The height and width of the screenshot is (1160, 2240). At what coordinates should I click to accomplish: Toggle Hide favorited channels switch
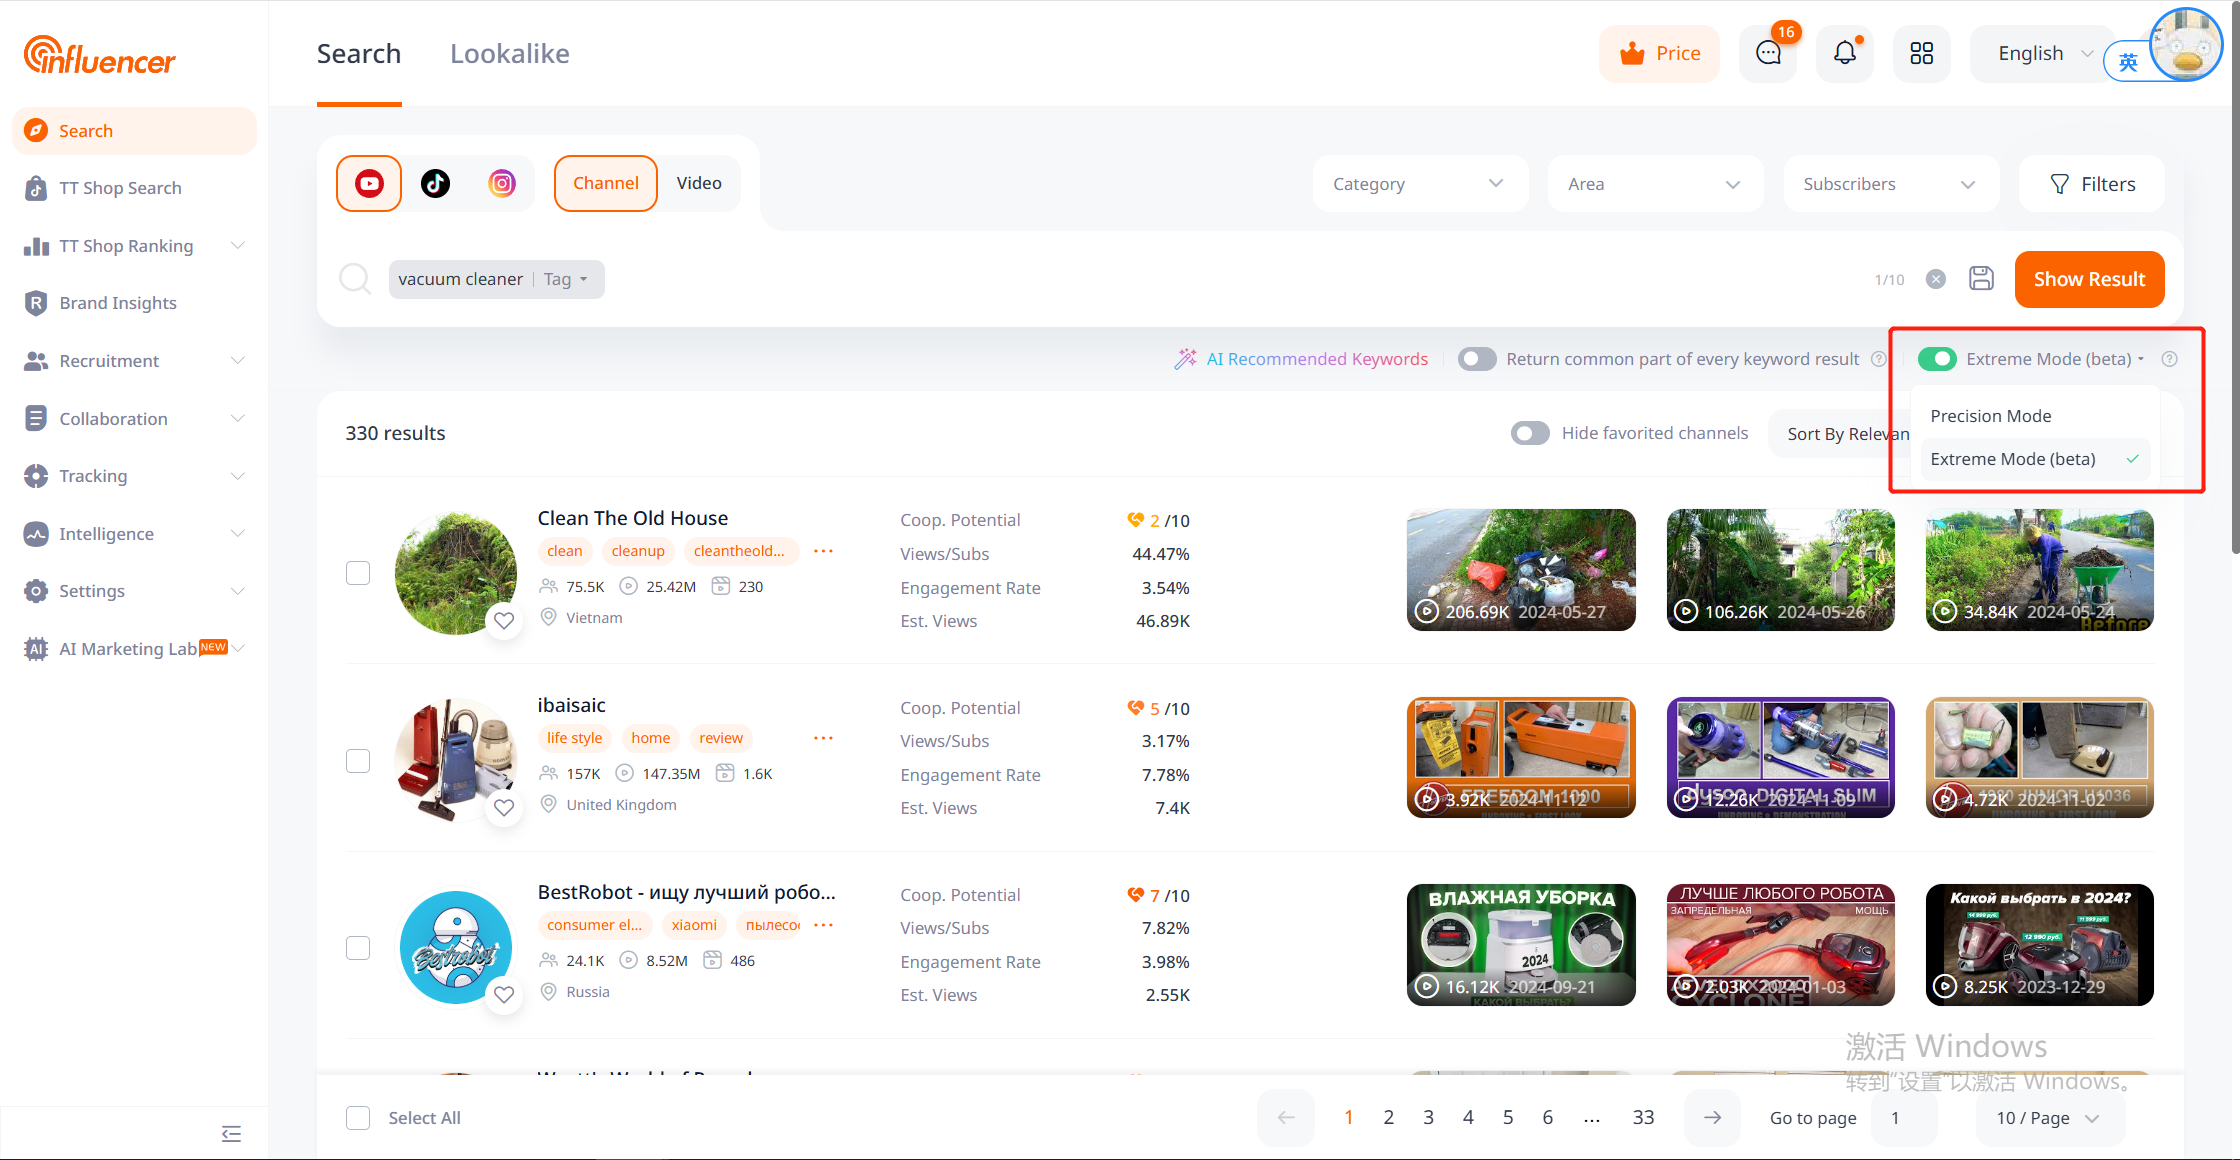pos(1529,433)
